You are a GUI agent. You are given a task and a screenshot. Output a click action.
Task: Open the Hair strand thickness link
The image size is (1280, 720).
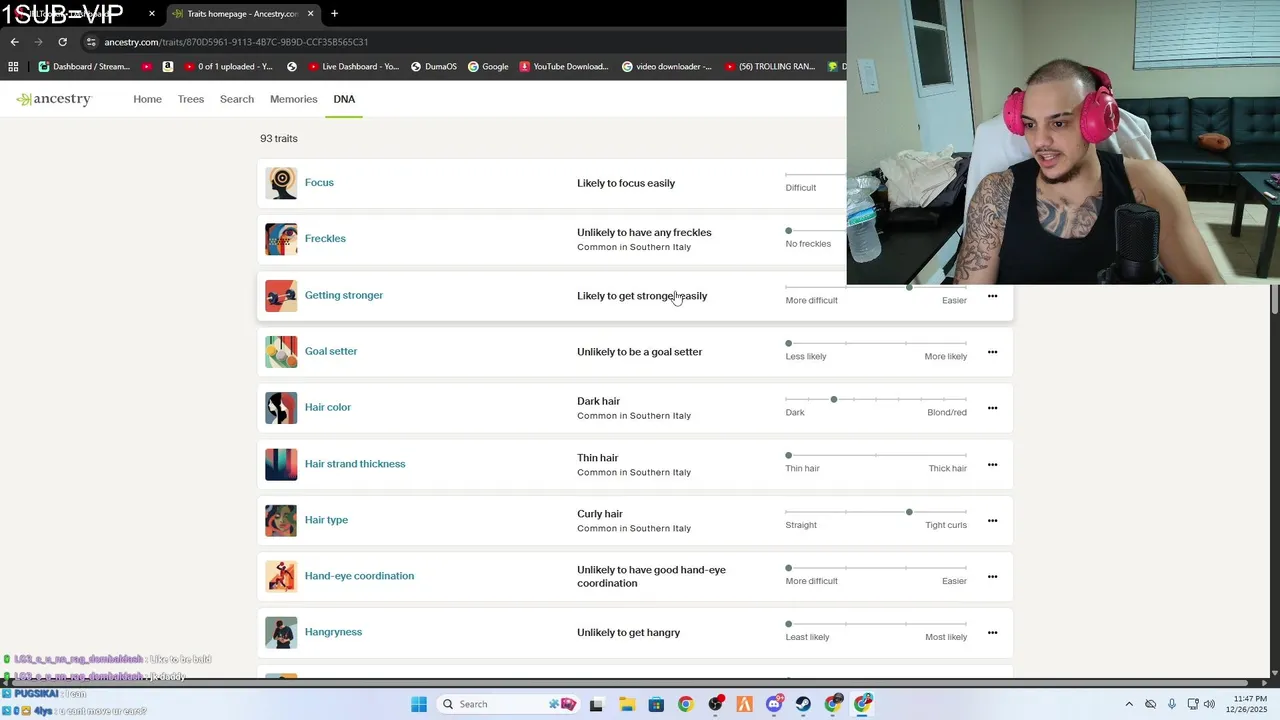(355, 464)
